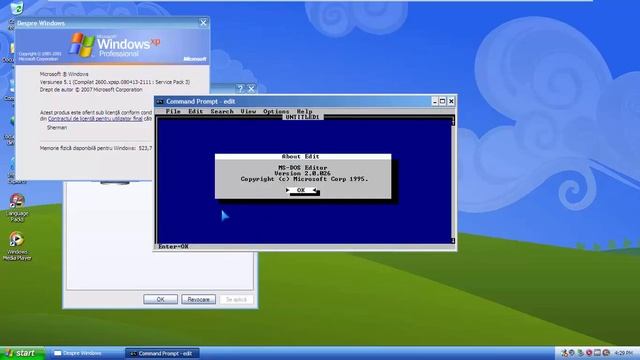Click the red circular tray icon
640x360 pixels.
tap(589, 353)
